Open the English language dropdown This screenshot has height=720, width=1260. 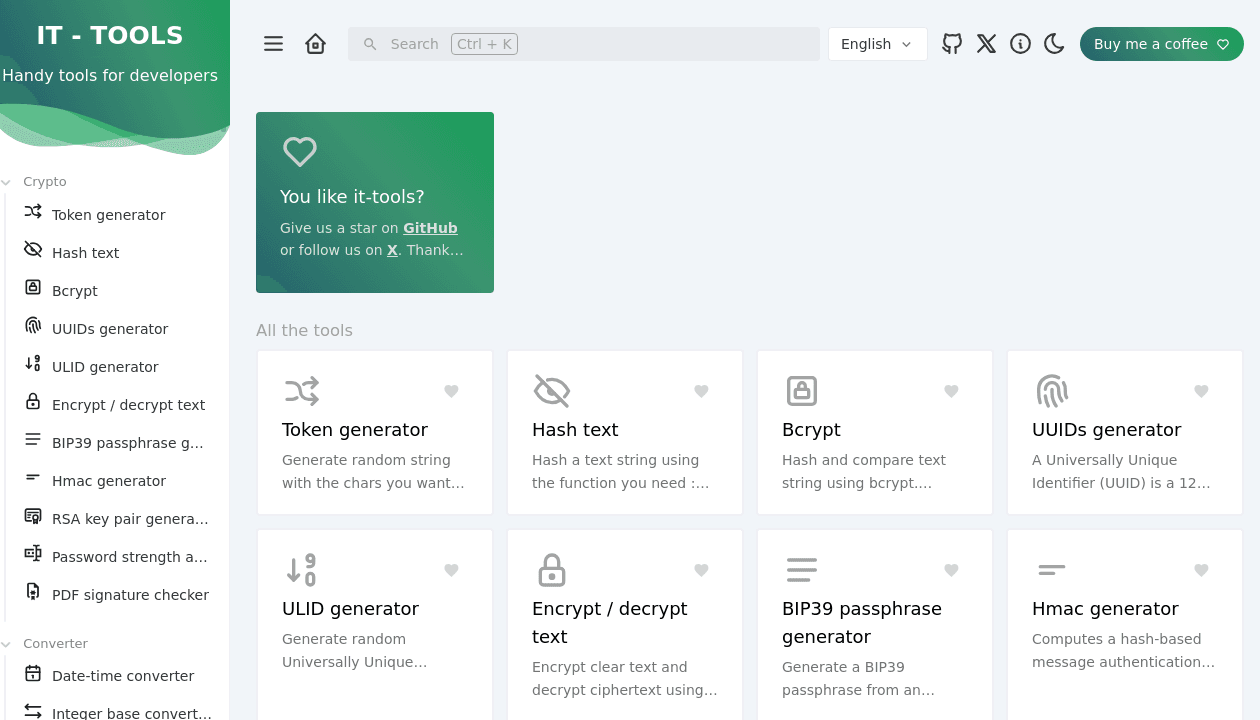877,43
